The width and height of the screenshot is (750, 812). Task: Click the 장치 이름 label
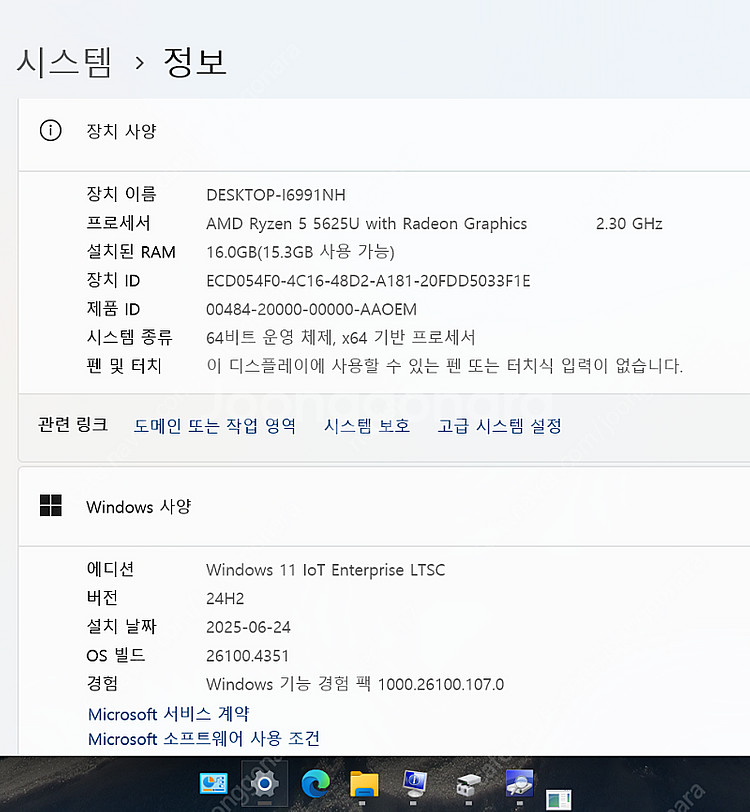pos(121,194)
